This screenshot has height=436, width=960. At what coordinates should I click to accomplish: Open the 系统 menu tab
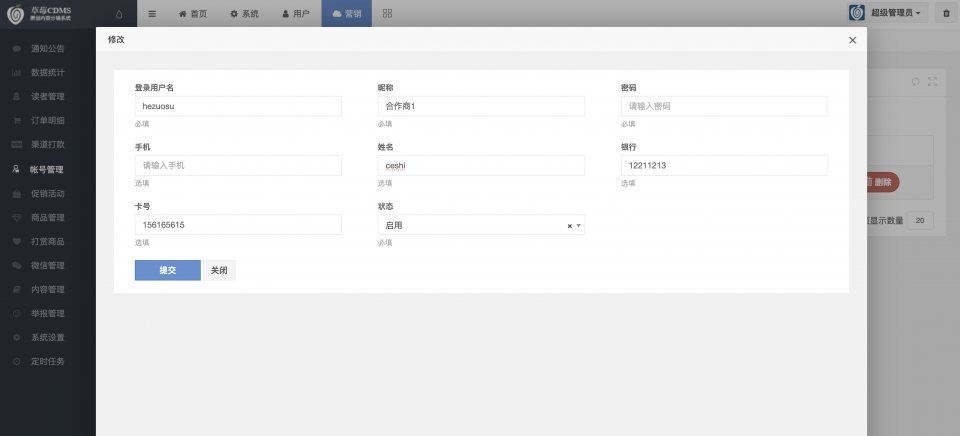244,14
